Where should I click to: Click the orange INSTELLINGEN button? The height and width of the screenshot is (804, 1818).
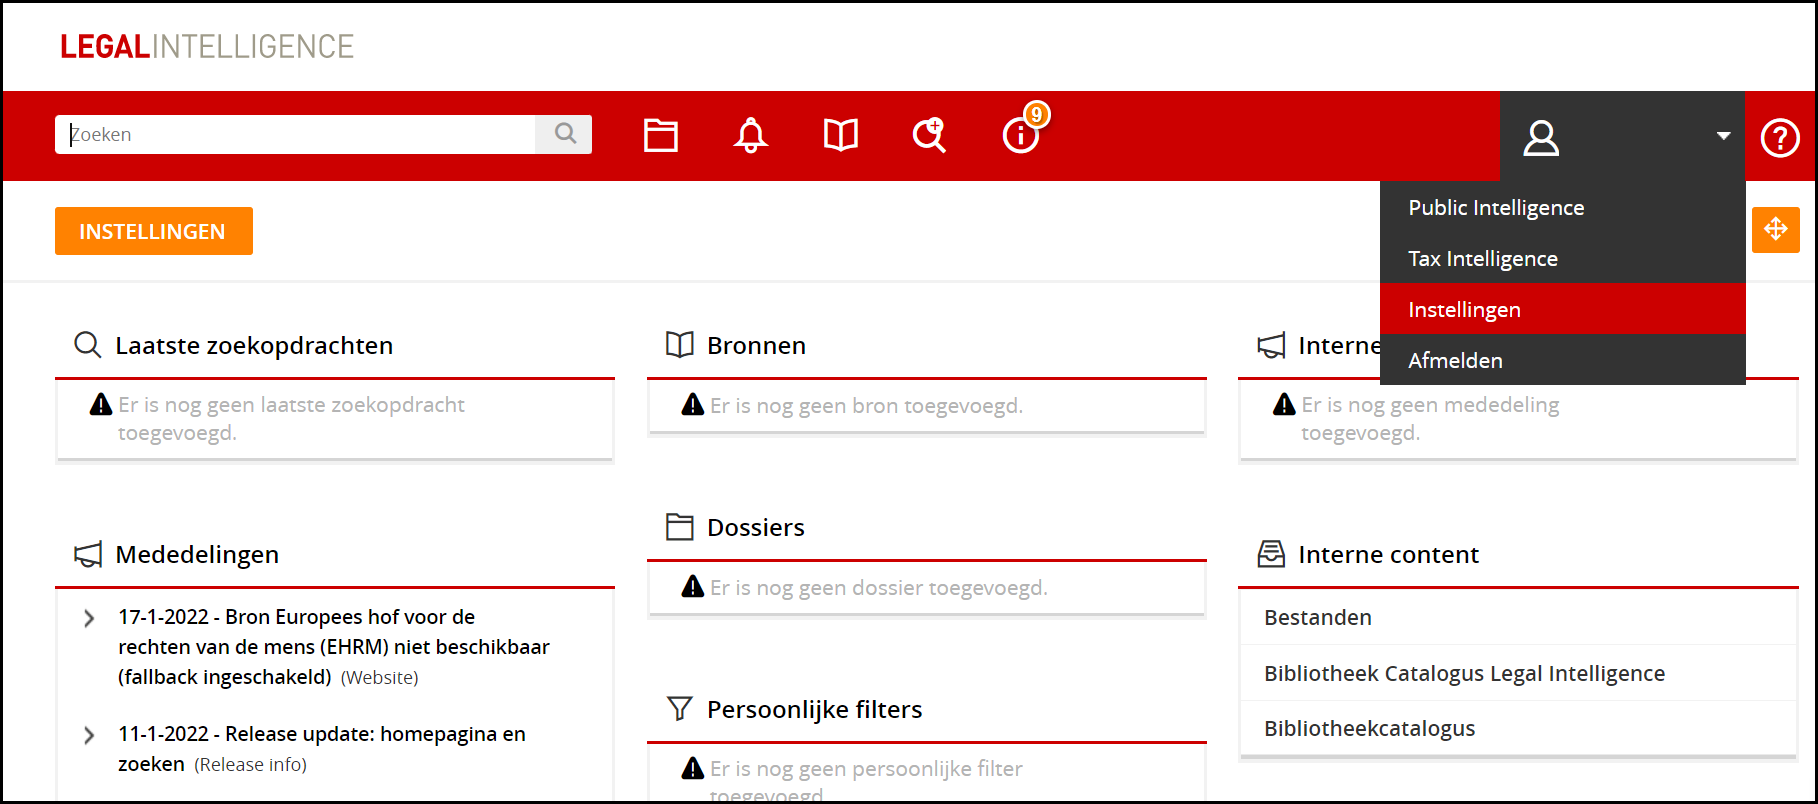pyautogui.click(x=153, y=231)
